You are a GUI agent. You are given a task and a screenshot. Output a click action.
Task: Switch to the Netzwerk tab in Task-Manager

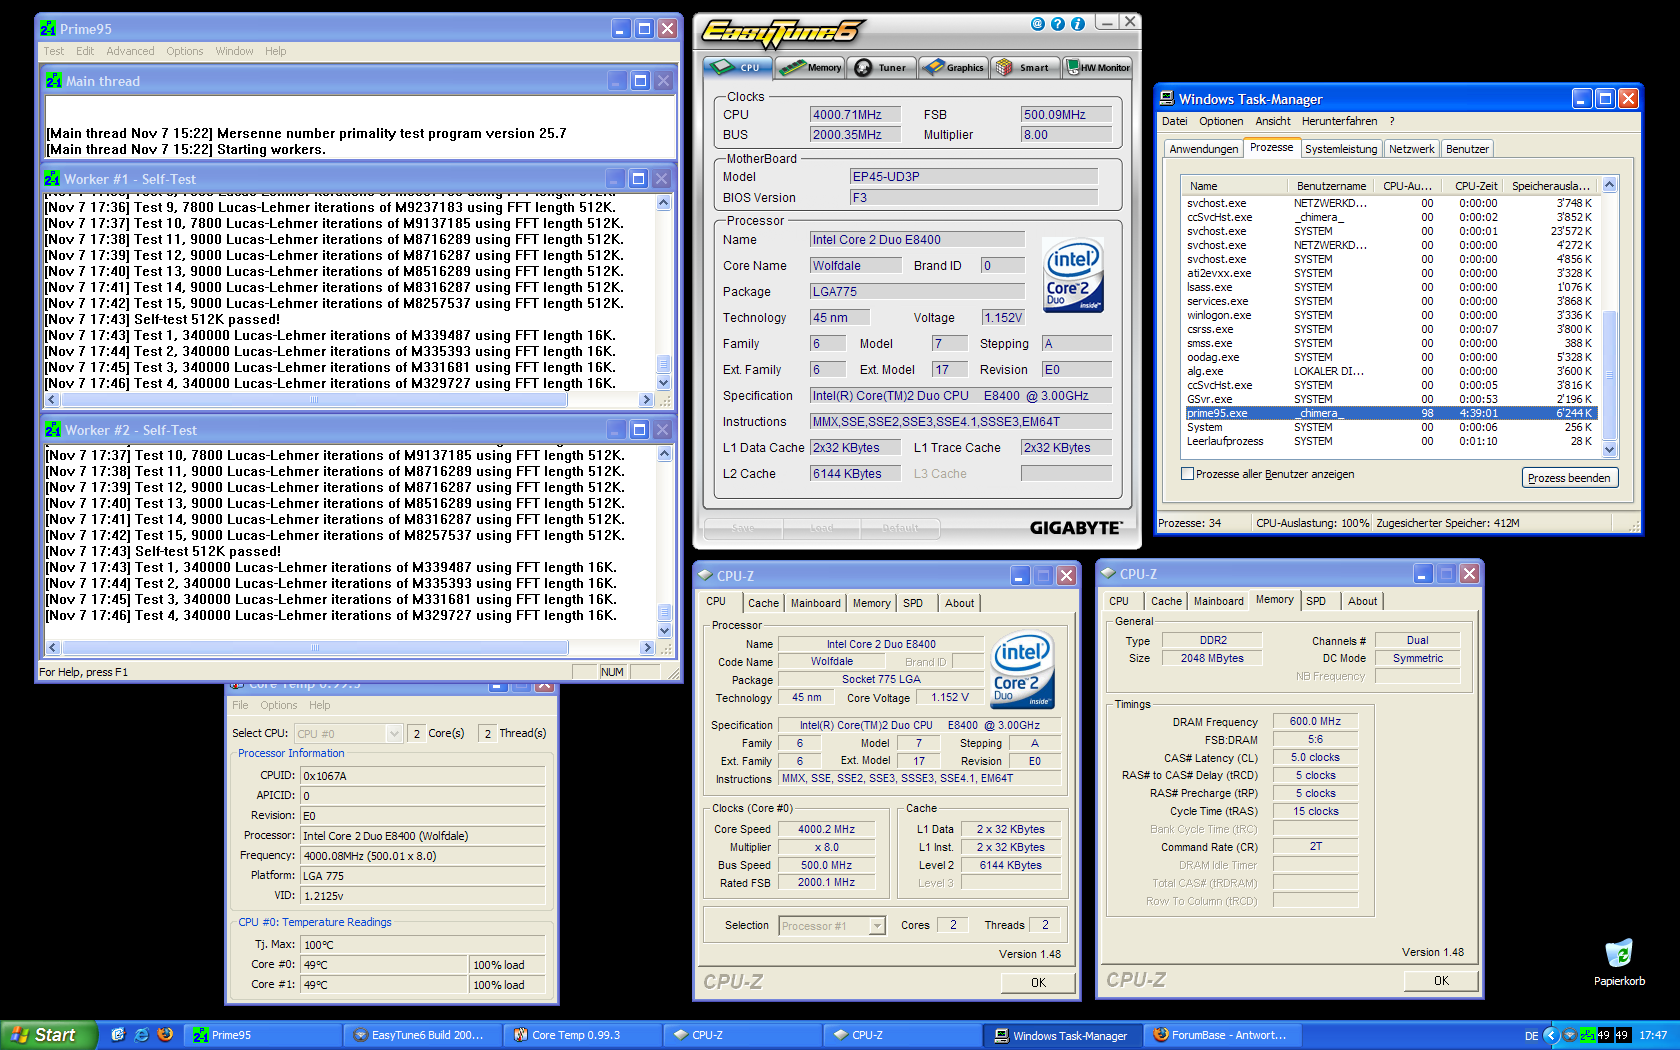click(x=1412, y=149)
